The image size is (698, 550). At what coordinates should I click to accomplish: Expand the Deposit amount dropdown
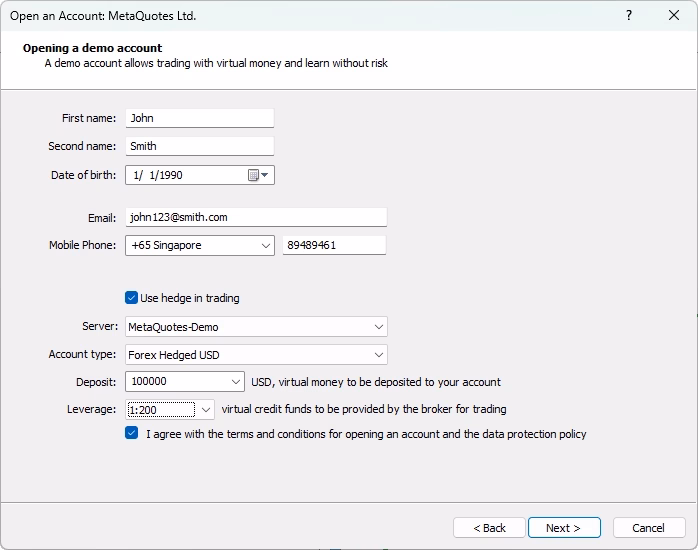click(x=235, y=382)
